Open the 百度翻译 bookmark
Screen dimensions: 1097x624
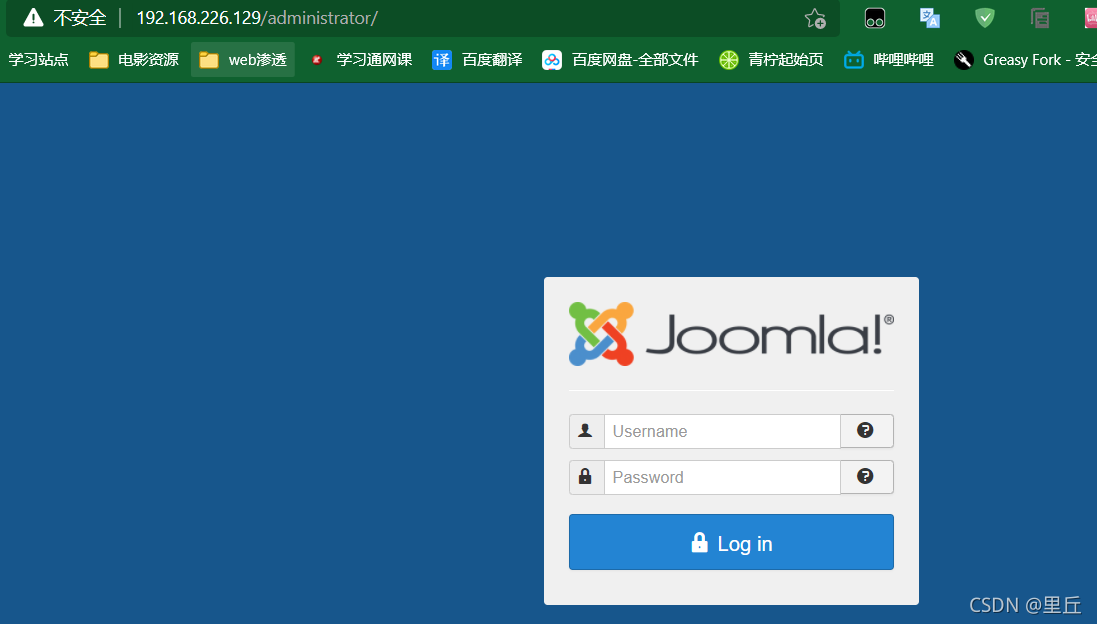pos(477,60)
